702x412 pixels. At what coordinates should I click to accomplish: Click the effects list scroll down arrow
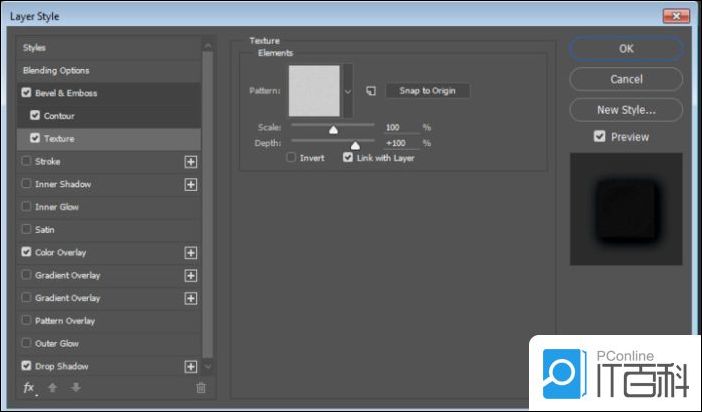pos(208,366)
